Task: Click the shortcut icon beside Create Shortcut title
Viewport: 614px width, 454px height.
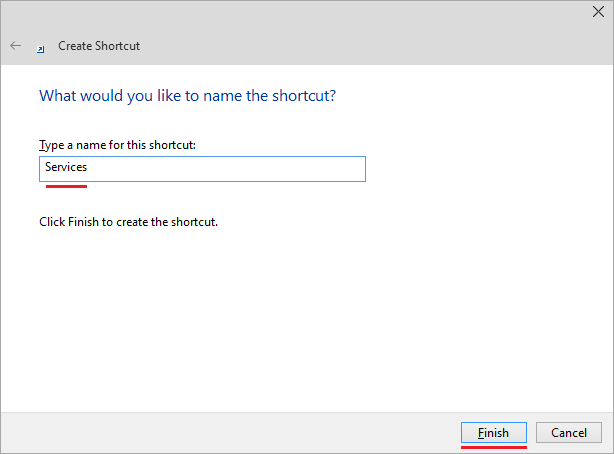Action: tap(41, 49)
